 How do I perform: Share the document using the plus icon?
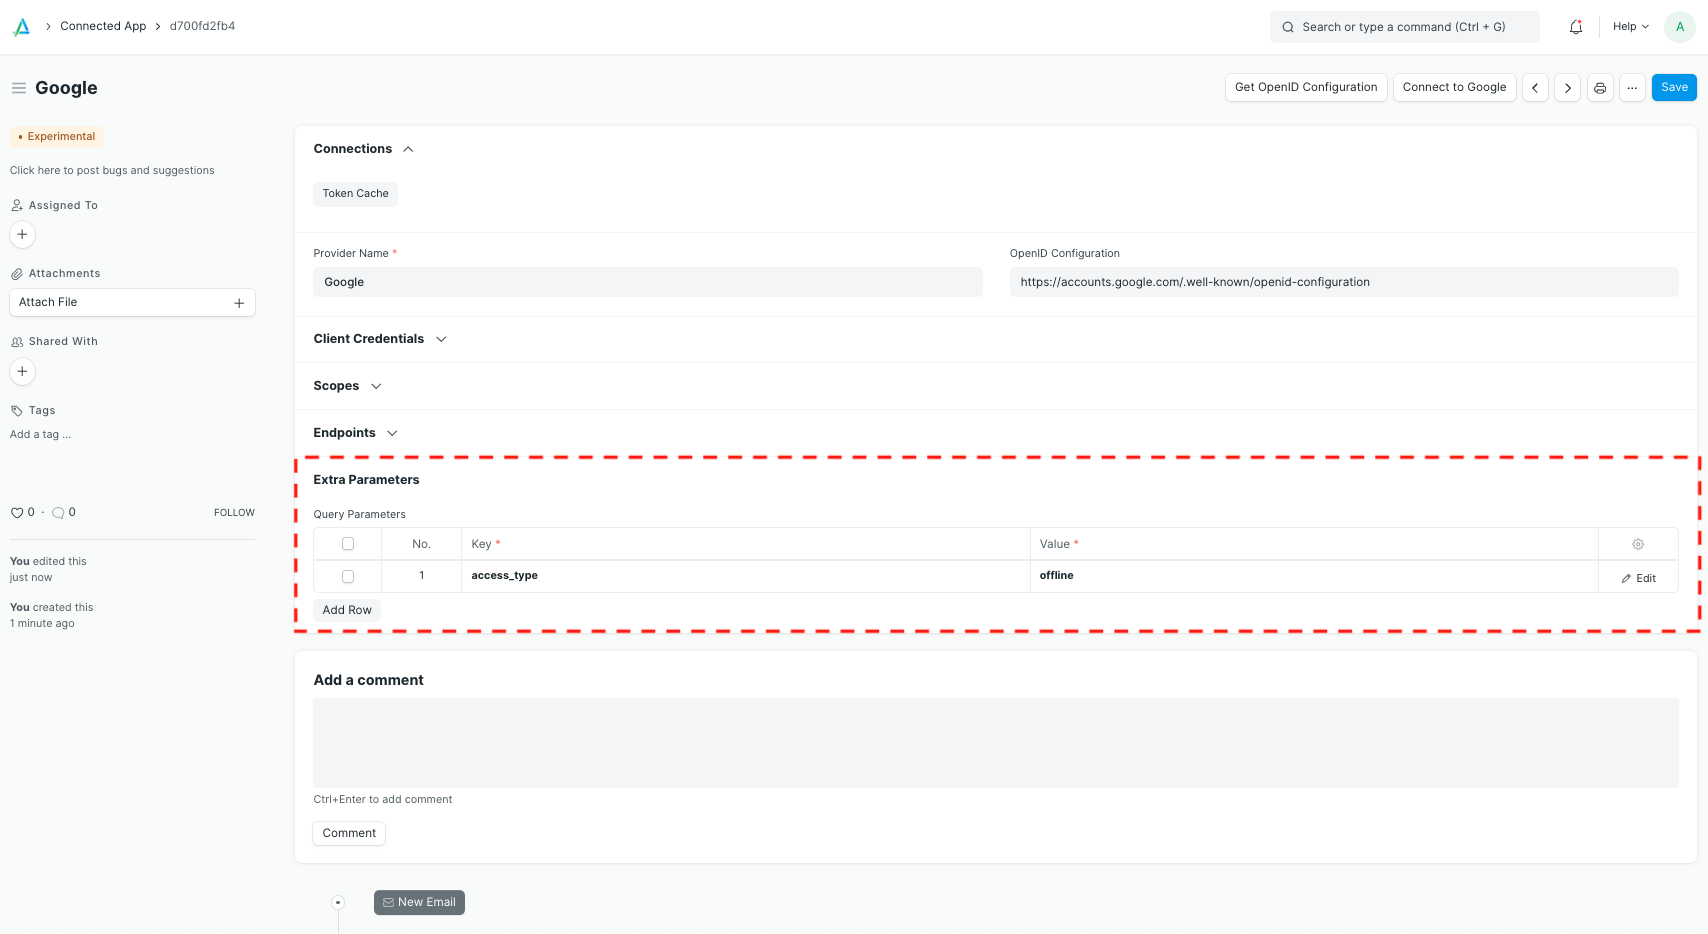[22, 371]
